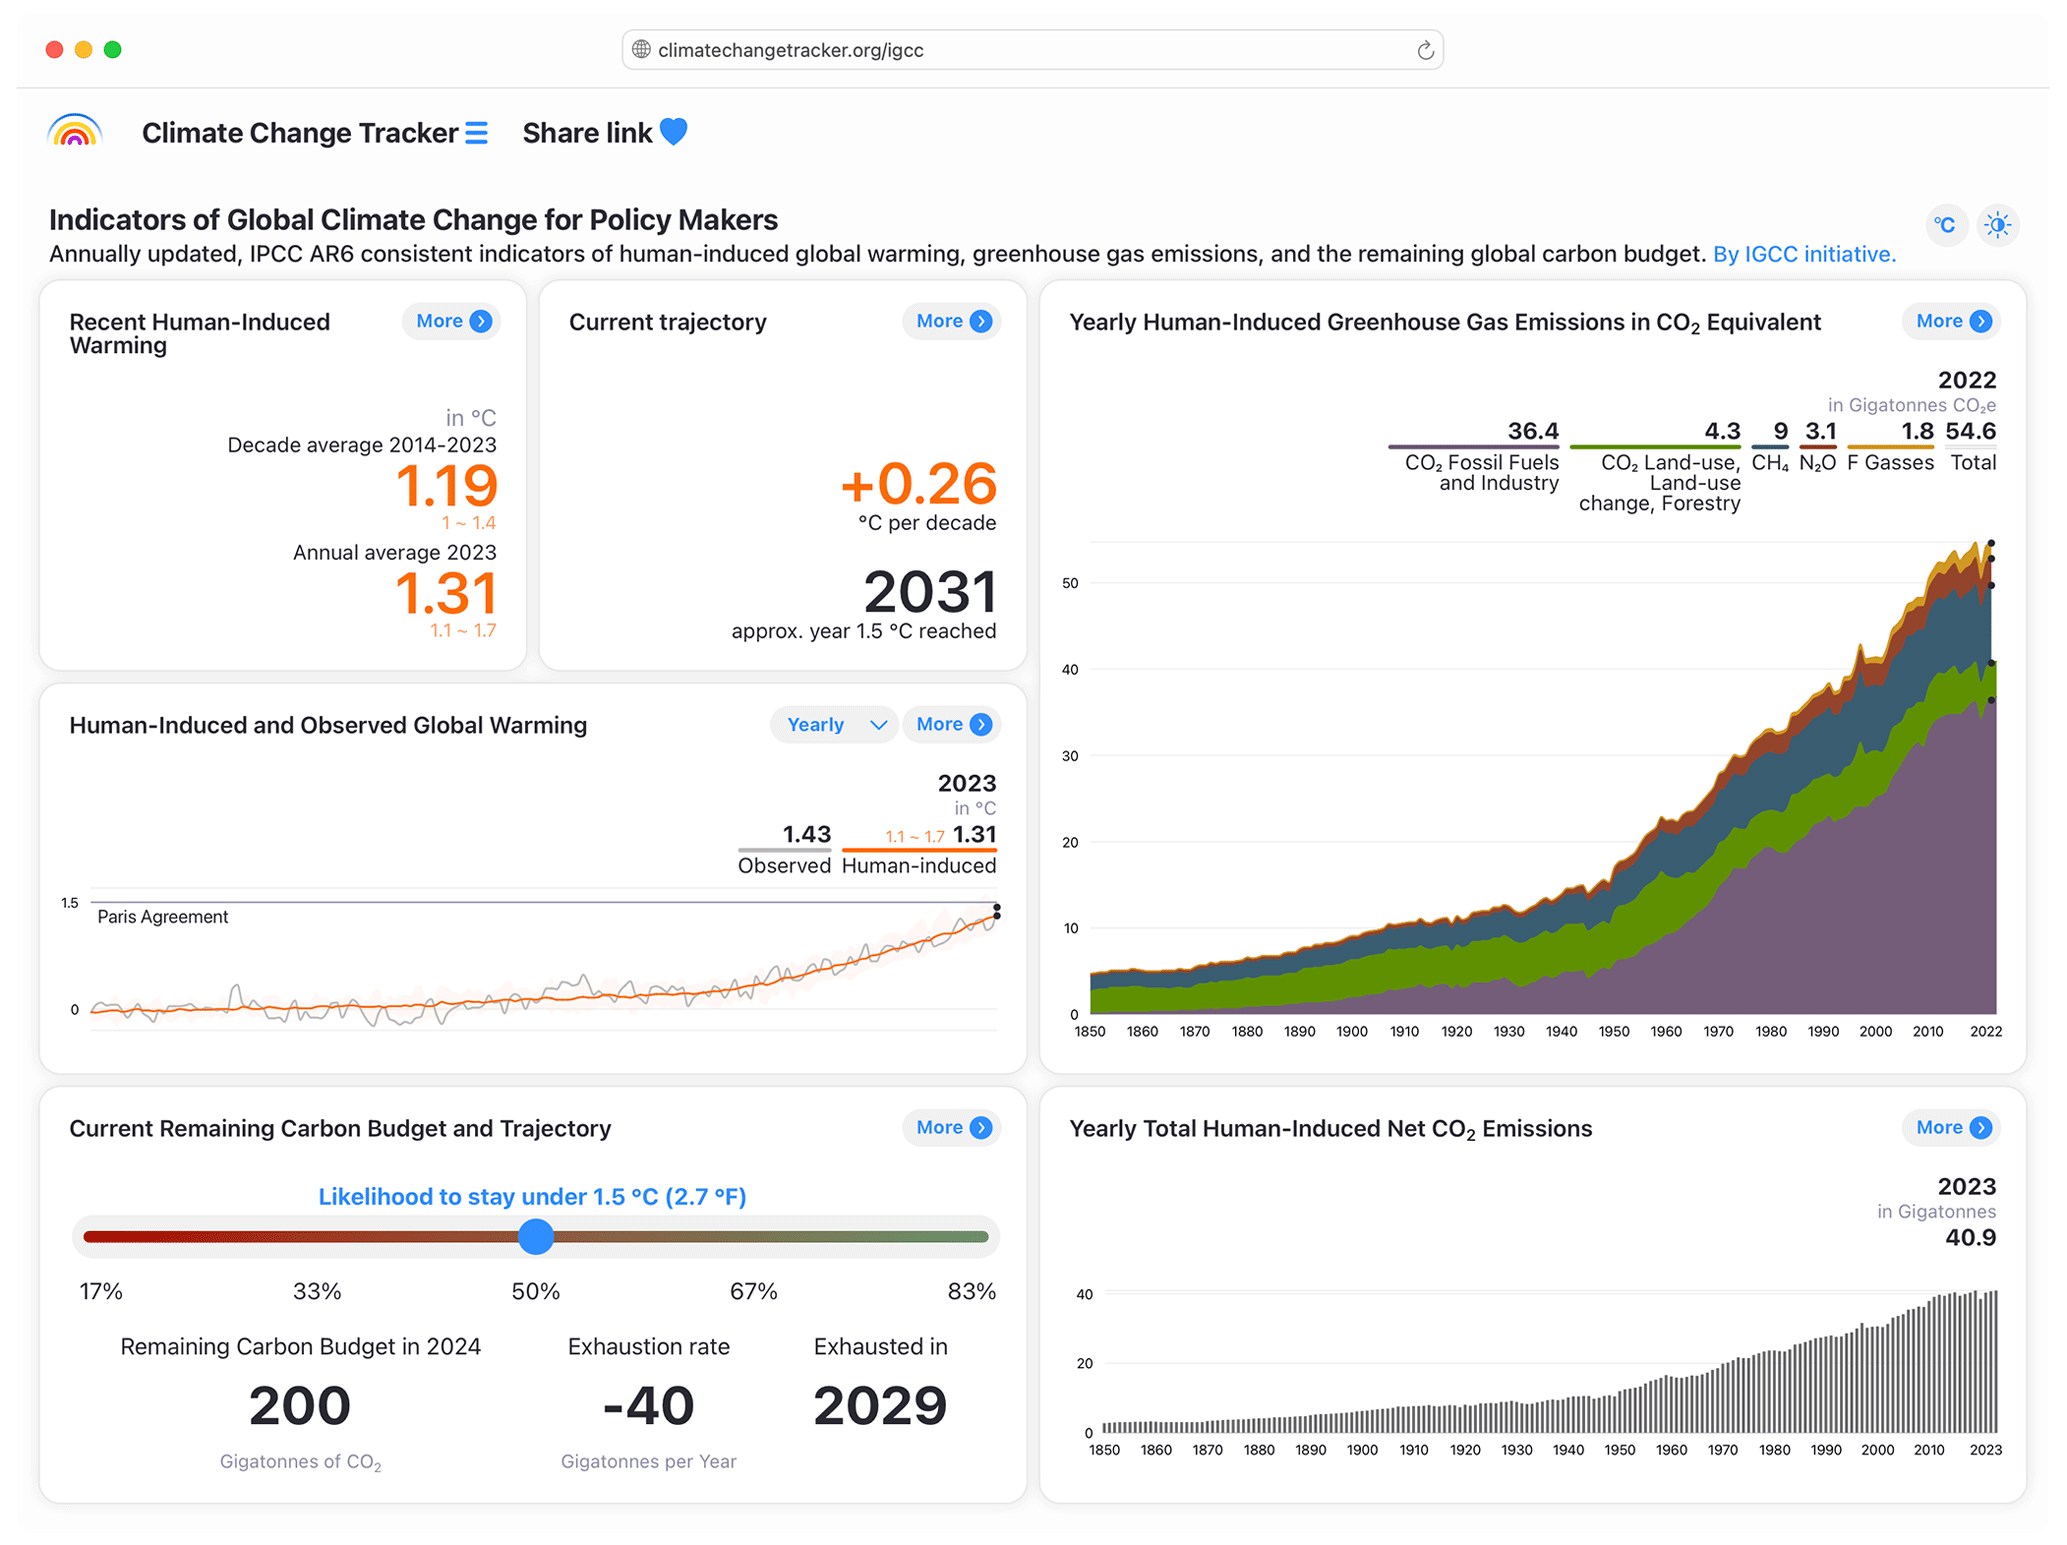Select the 83% likelihood label
This screenshot has width=2067, height=1545.
point(970,1291)
